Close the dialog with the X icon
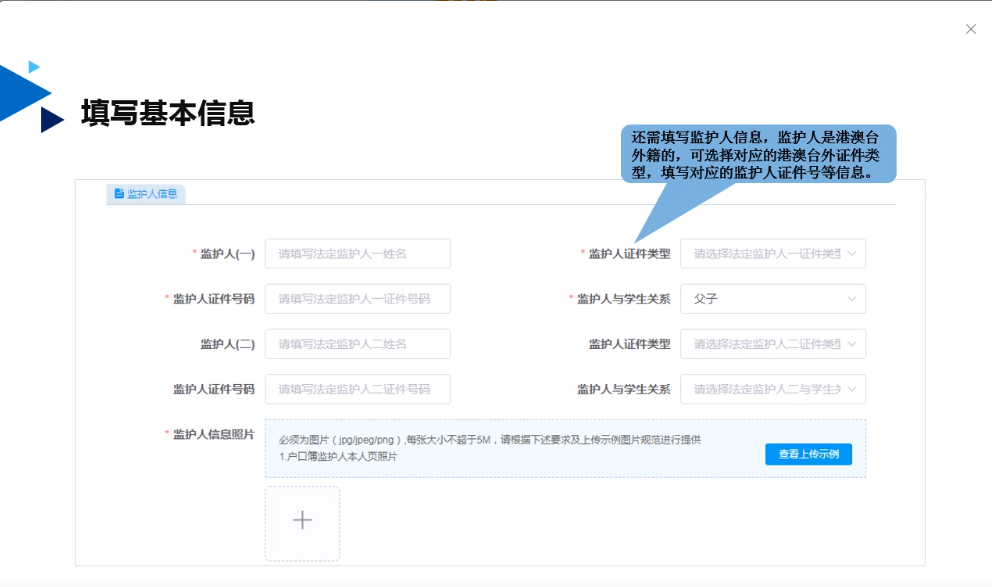Image resolution: width=992 pixels, height=587 pixels. (970, 29)
